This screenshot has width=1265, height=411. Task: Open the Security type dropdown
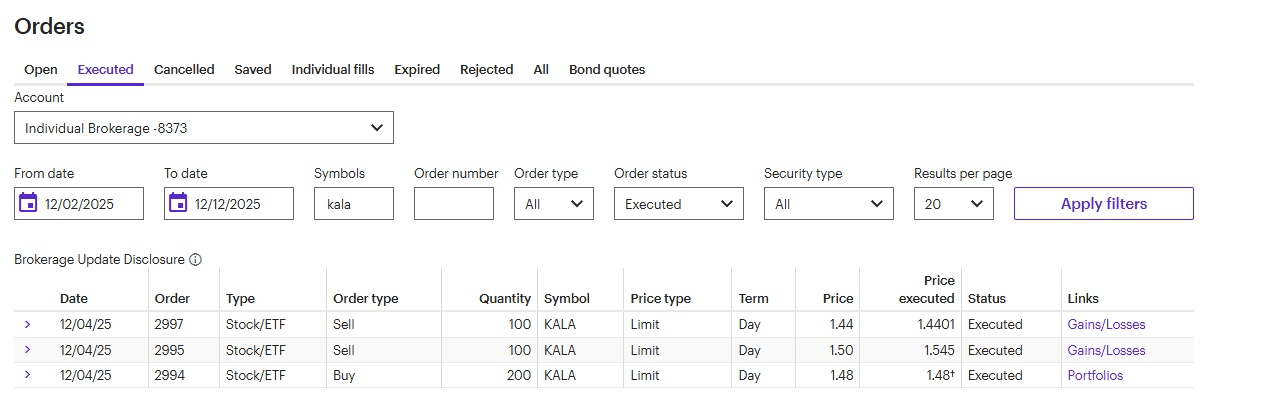(828, 204)
